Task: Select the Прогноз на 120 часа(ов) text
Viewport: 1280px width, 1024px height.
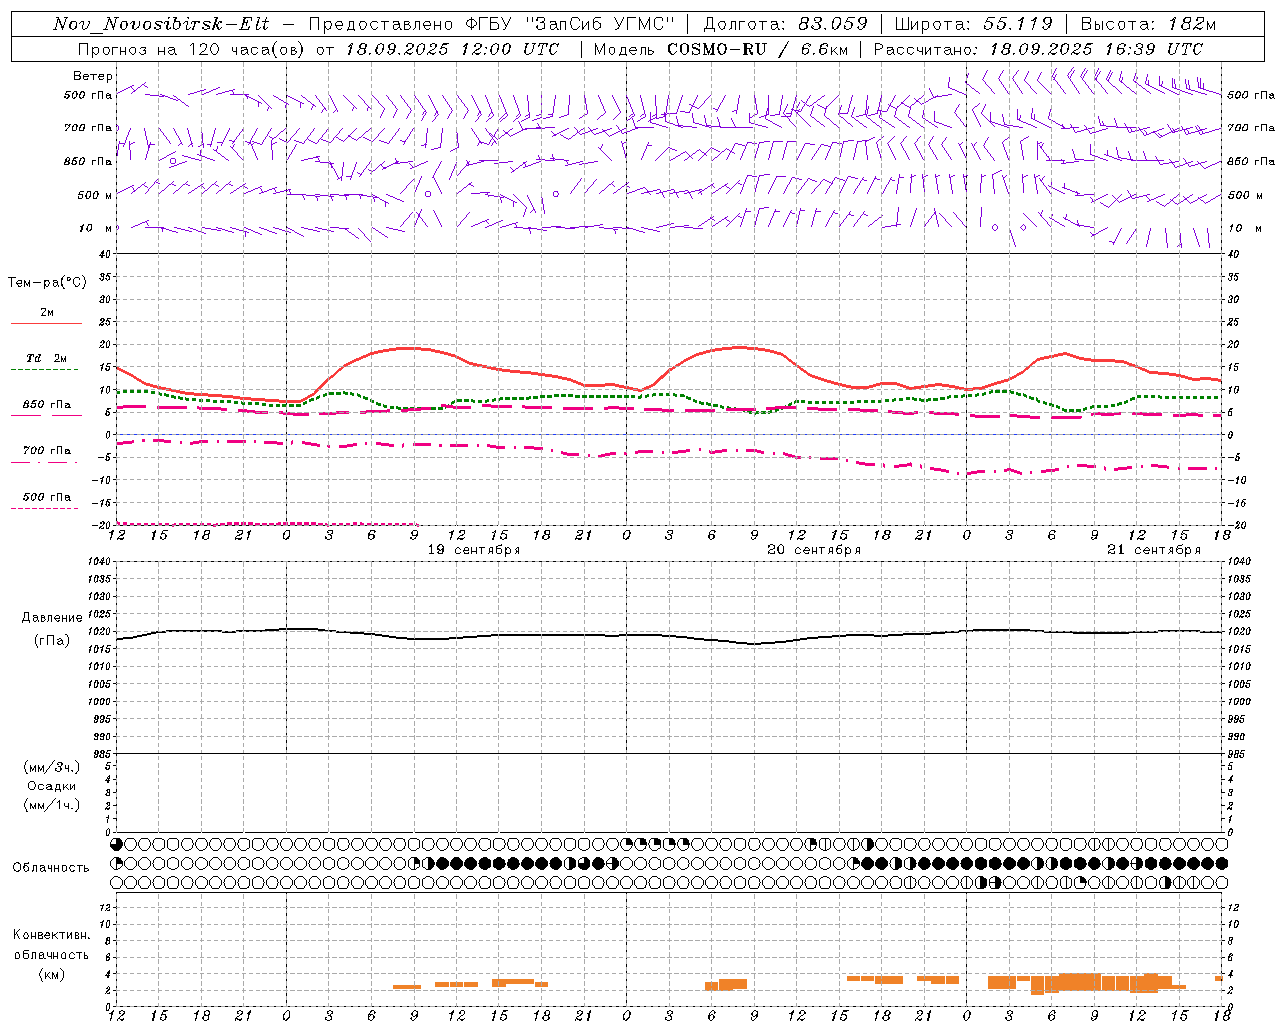Action: (191, 49)
